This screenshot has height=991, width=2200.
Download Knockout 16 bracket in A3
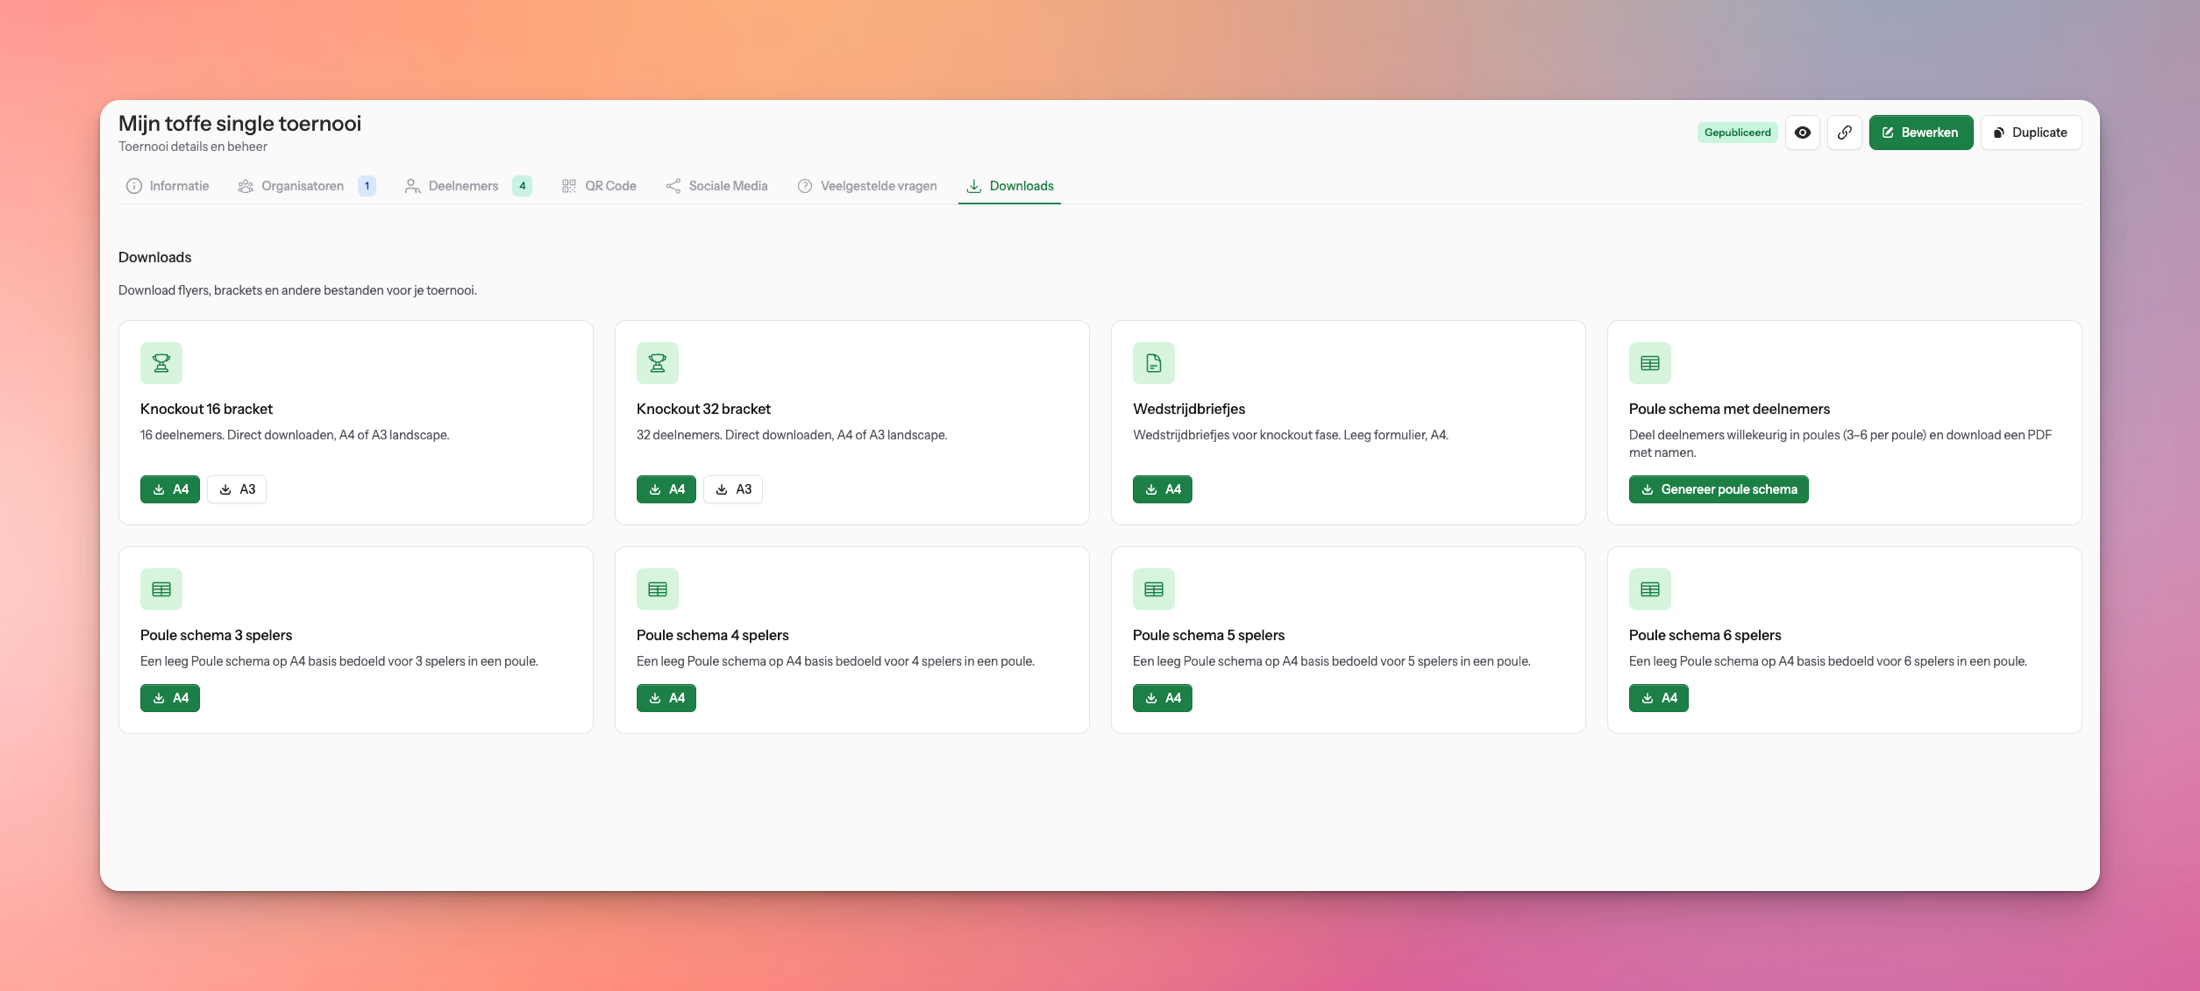click(x=237, y=489)
